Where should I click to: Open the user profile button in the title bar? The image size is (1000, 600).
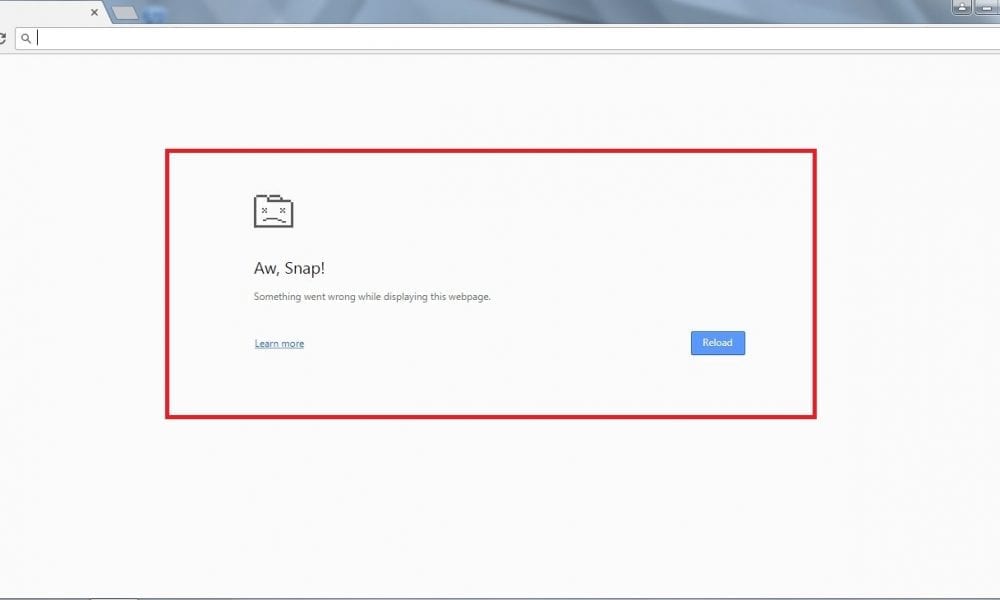click(x=963, y=7)
